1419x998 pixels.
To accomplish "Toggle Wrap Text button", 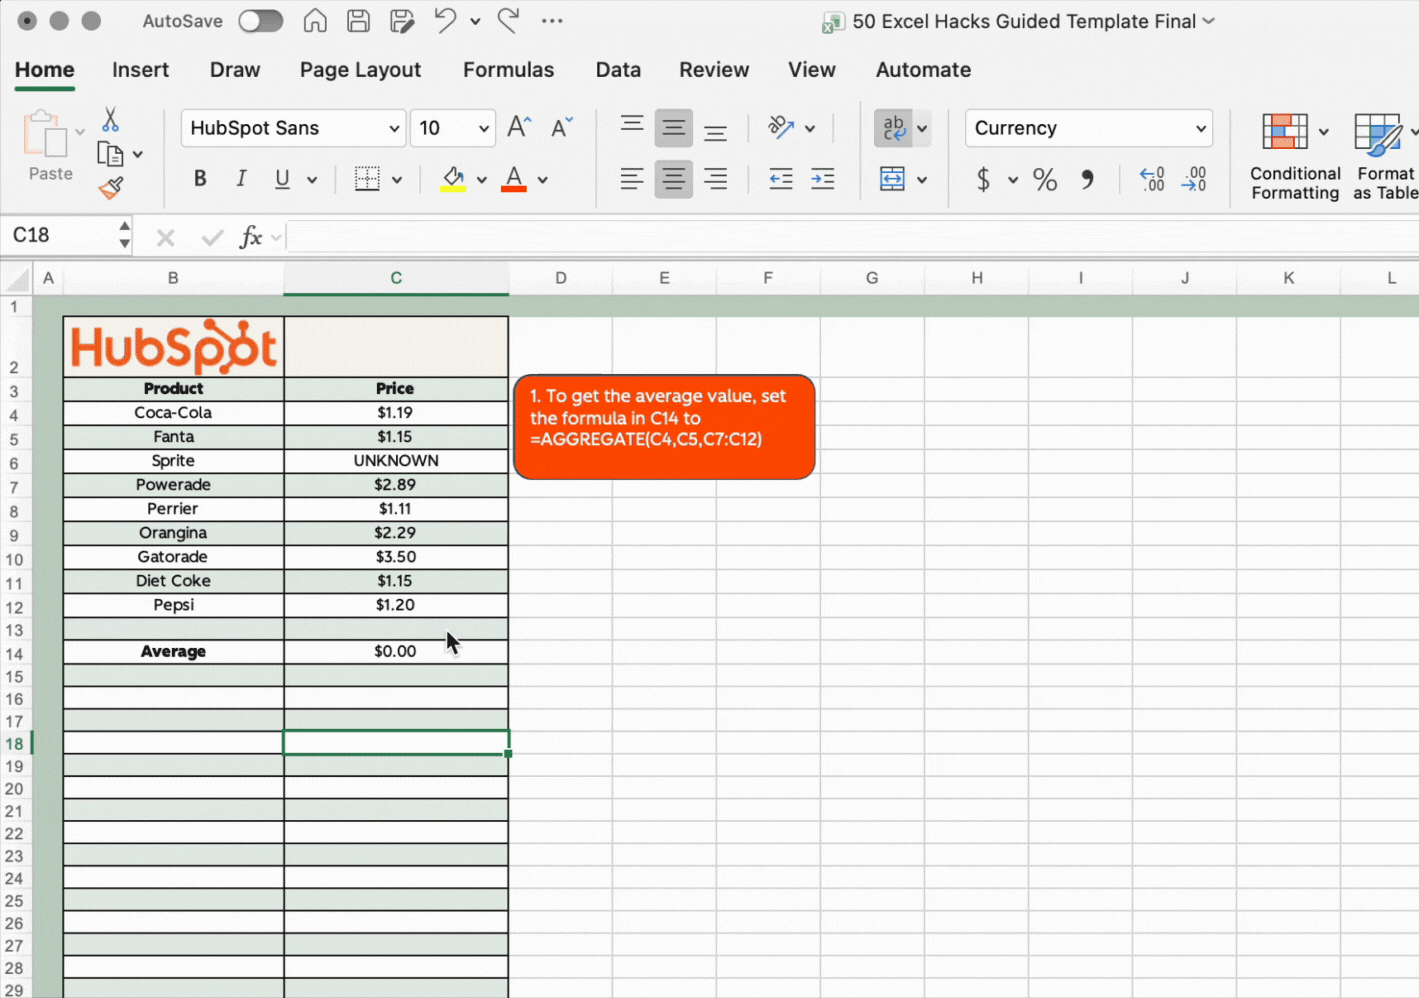I will click(893, 128).
